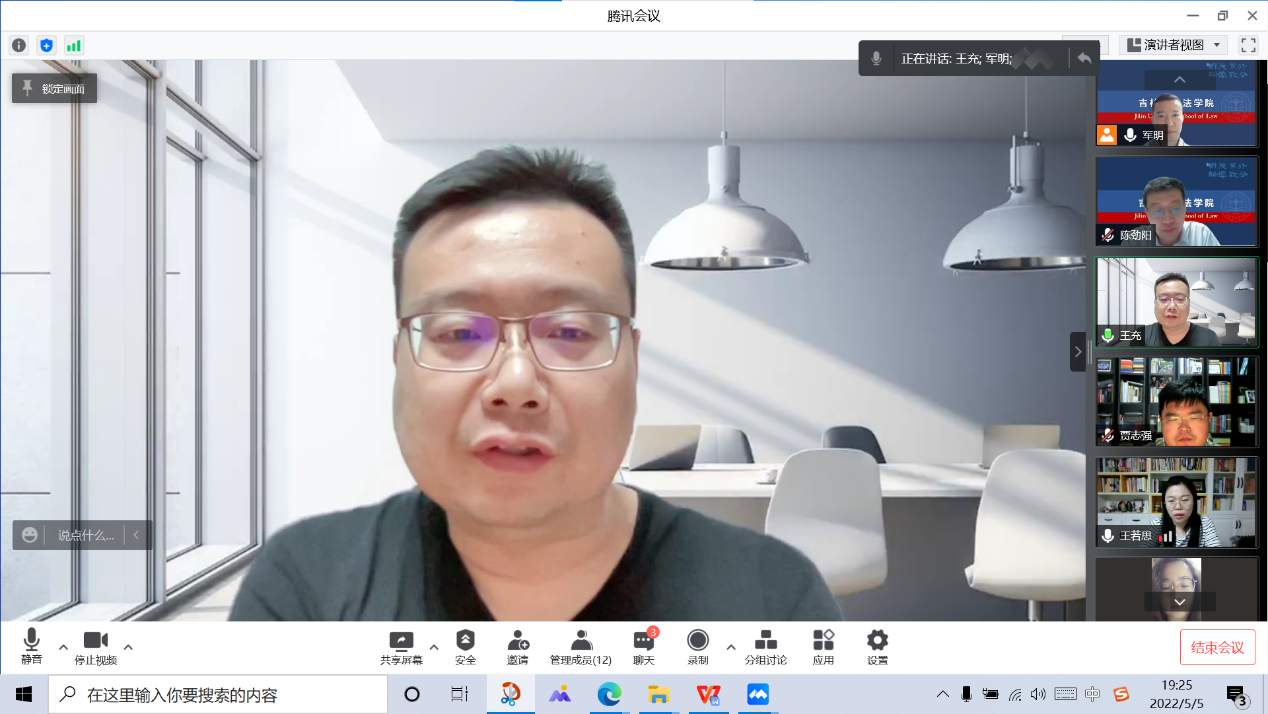This screenshot has height=714, width=1268.
Task: Stop the video camera (停止视频)
Action: [96, 646]
